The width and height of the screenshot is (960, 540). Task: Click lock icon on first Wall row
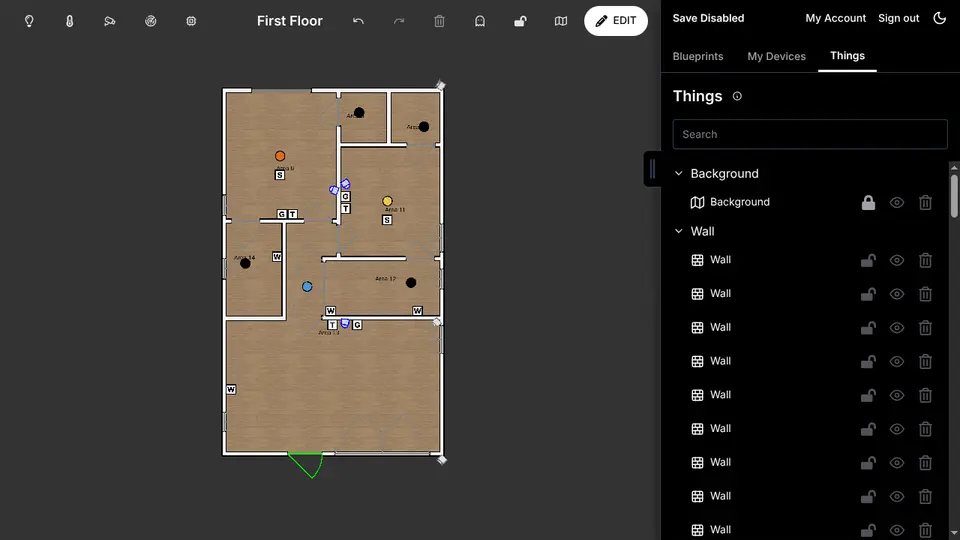tap(868, 260)
